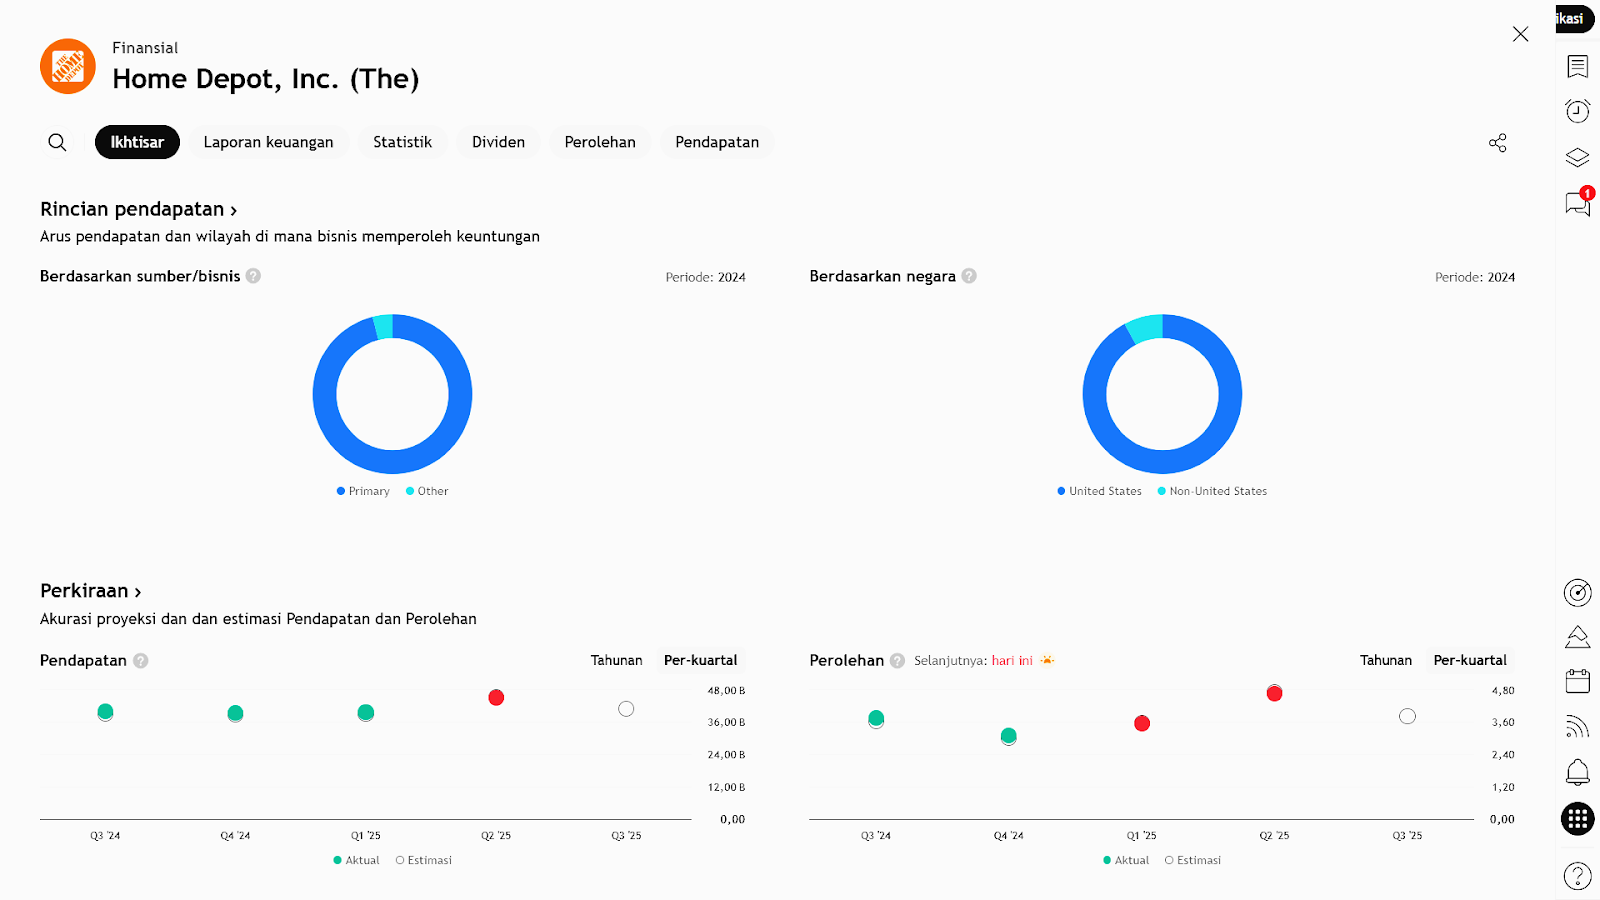Click the notification bell icon

pos(1577,772)
